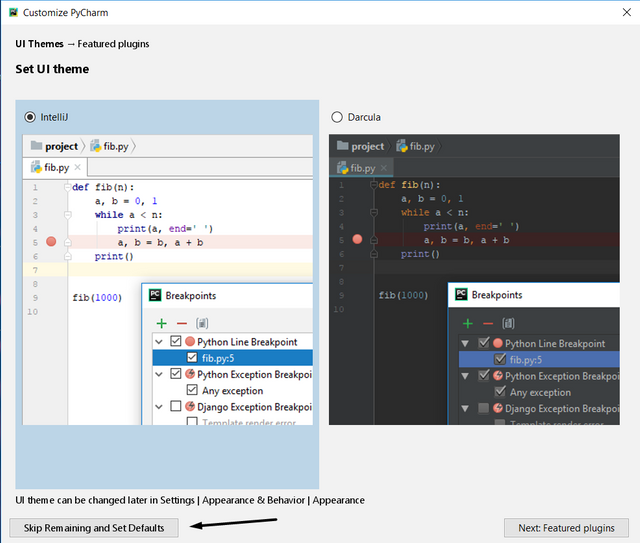Uncheck Python Line Breakpoint in IntelliJ preview
Viewport: 640px width, 543px height.
click(x=176, y=341)
